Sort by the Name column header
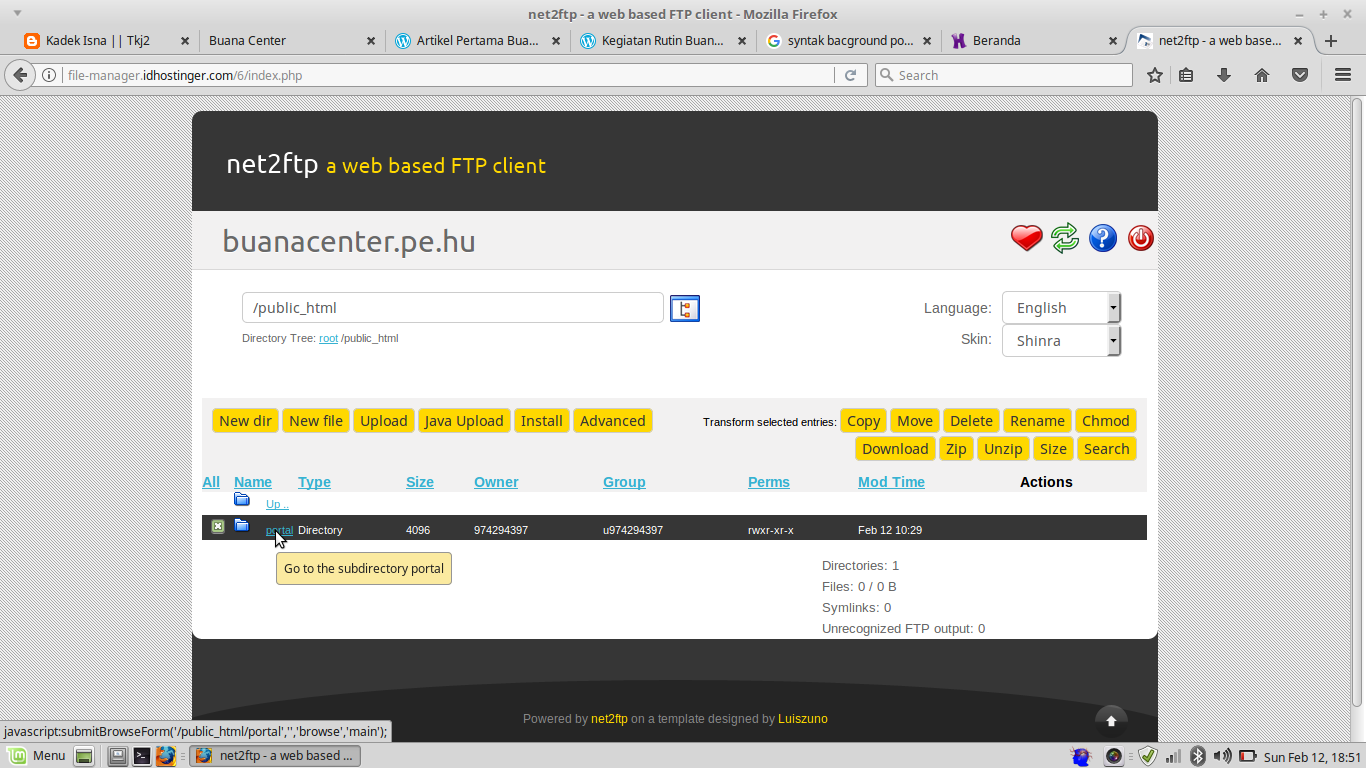 [253, 482]
